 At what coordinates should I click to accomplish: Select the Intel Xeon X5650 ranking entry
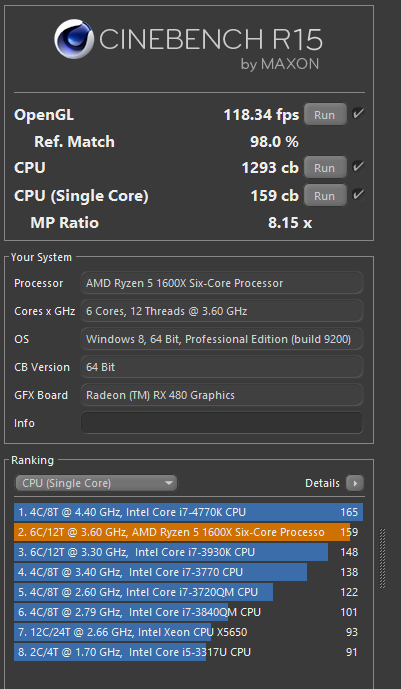[x=188, y=632]
